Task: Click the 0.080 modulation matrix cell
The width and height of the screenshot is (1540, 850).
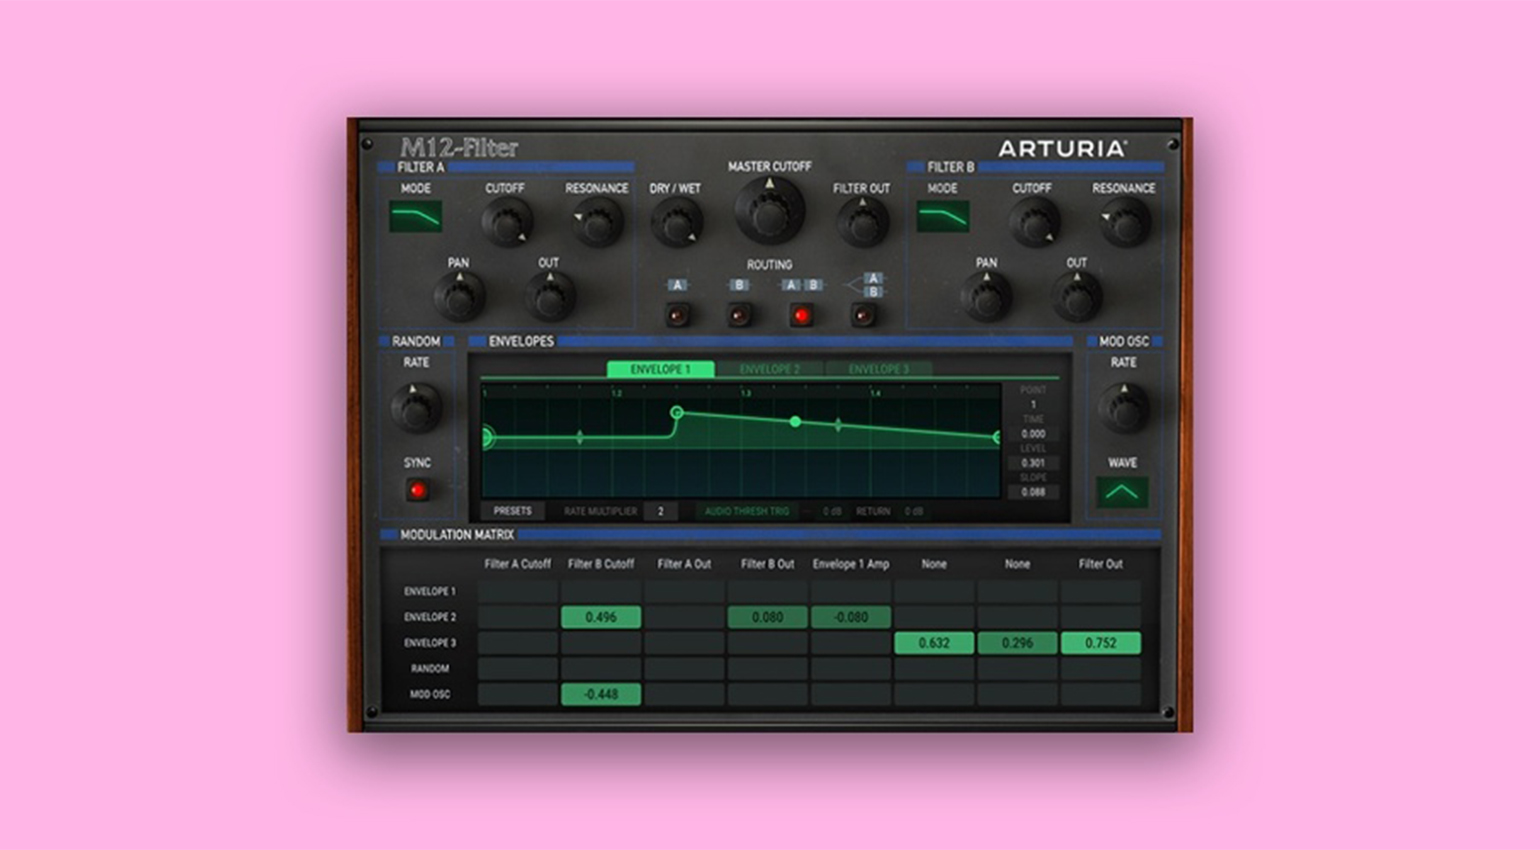Action: point(767,617)
